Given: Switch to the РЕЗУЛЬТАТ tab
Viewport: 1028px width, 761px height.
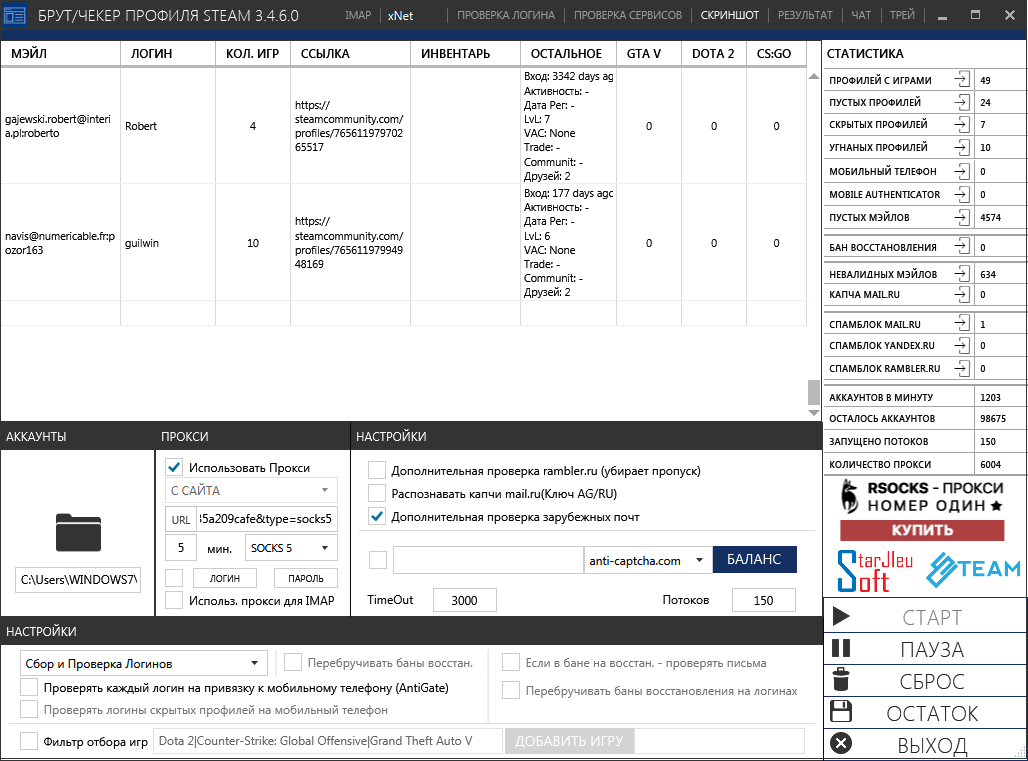Looking at the screenshot, I should click(x=805, y=15).
